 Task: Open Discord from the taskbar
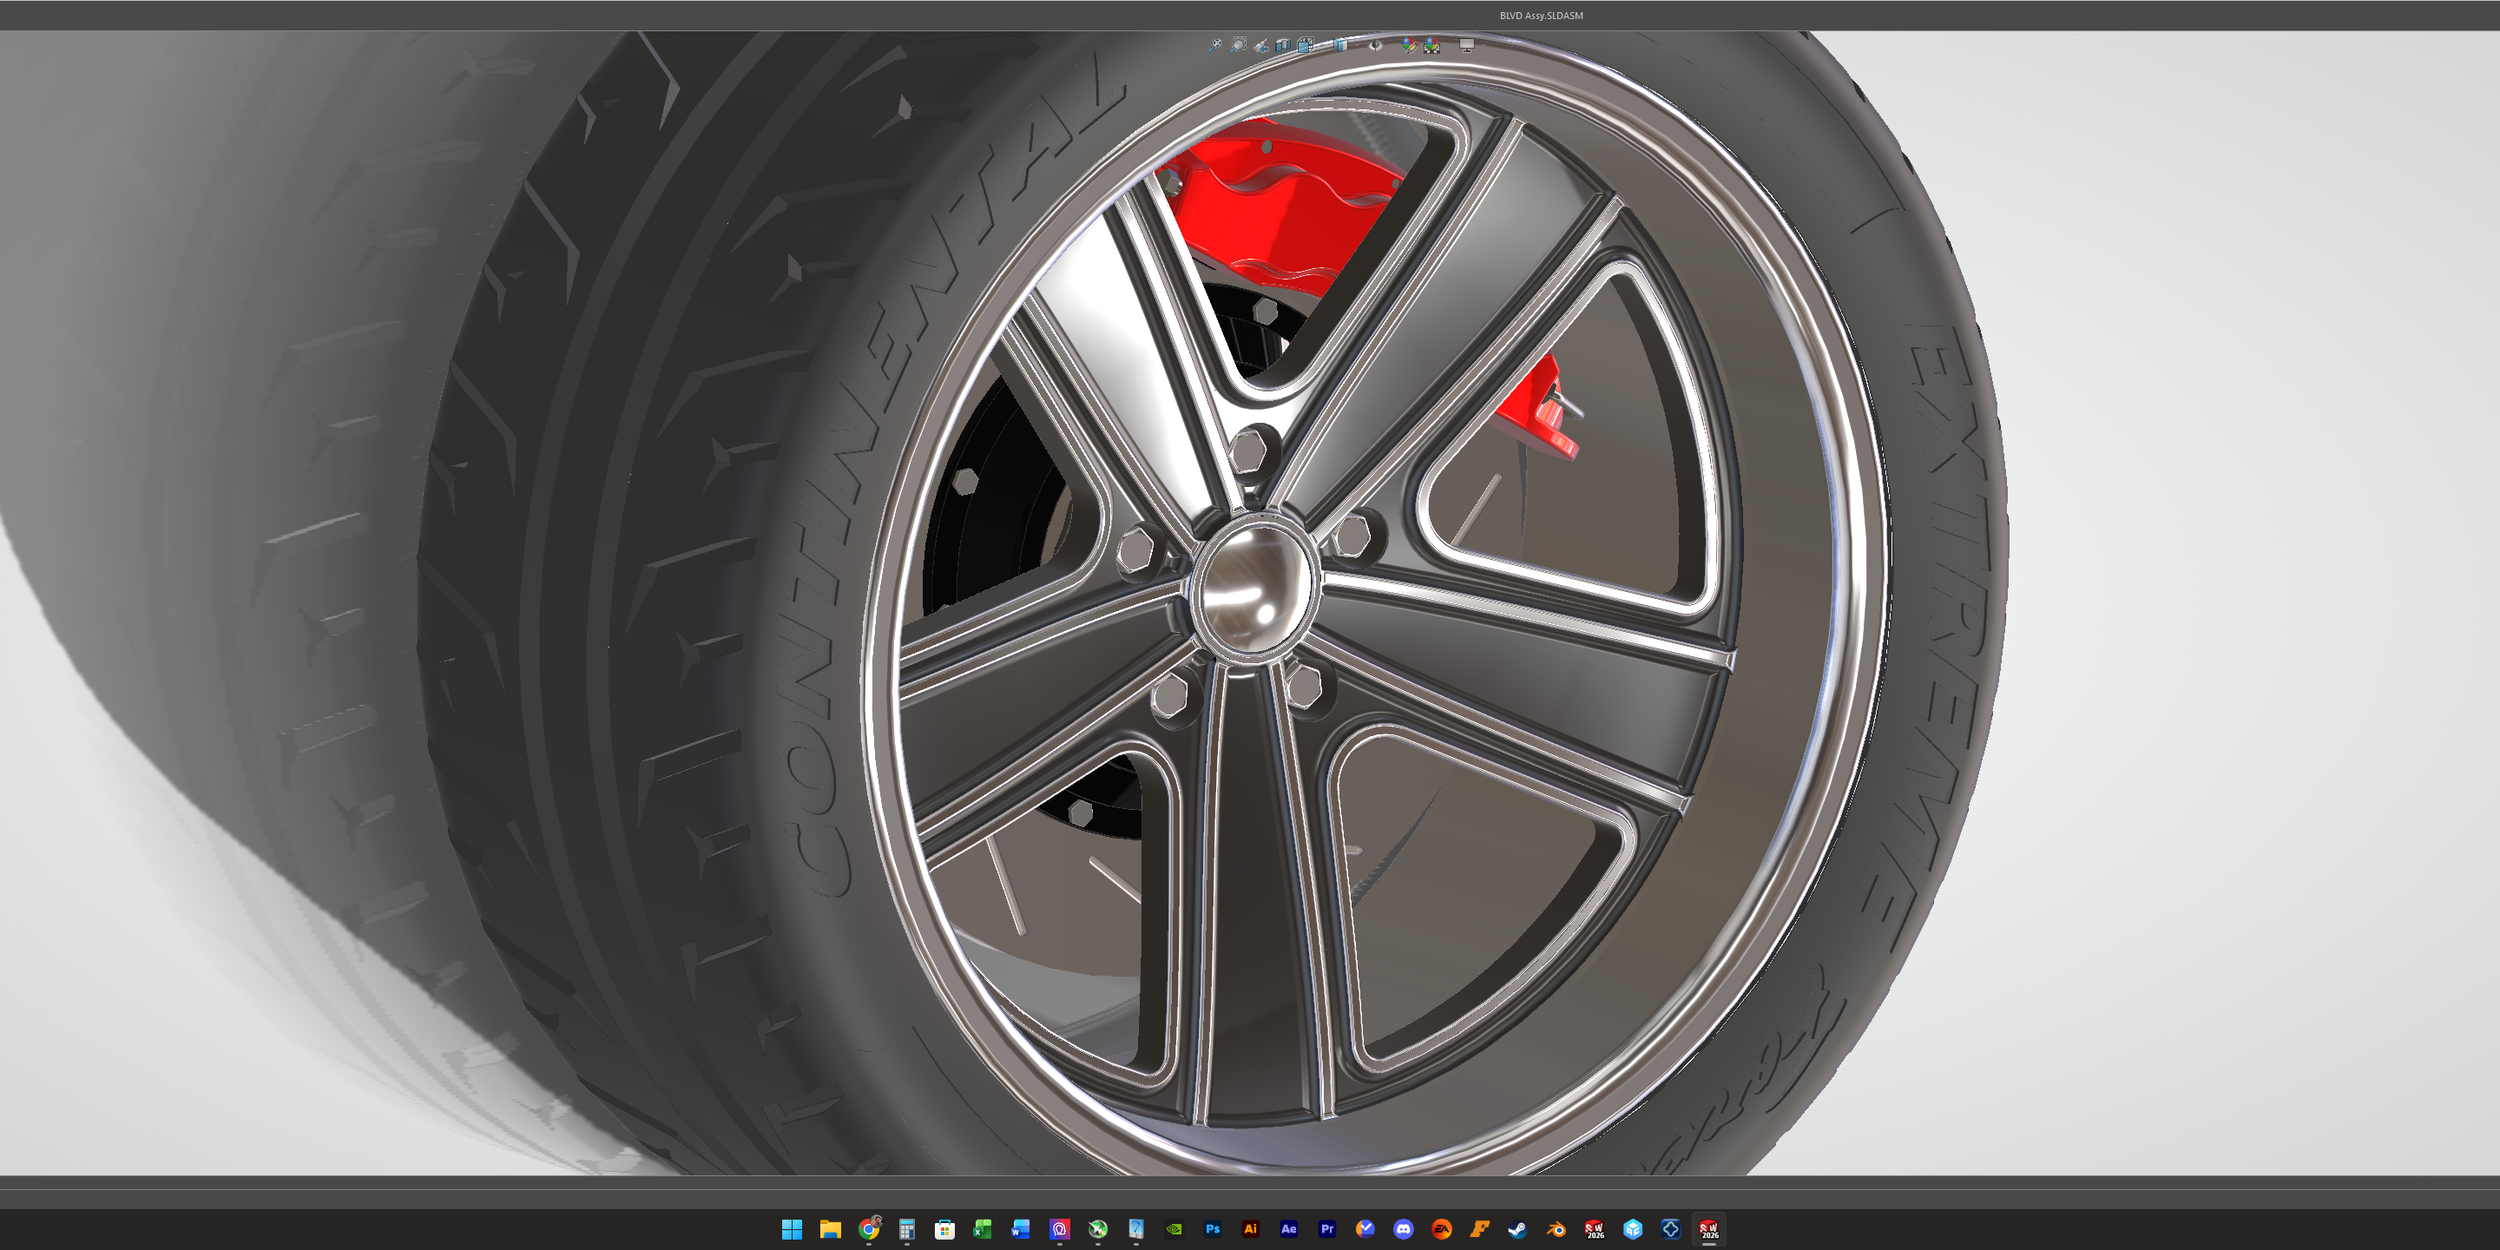click(1403, 1229)
